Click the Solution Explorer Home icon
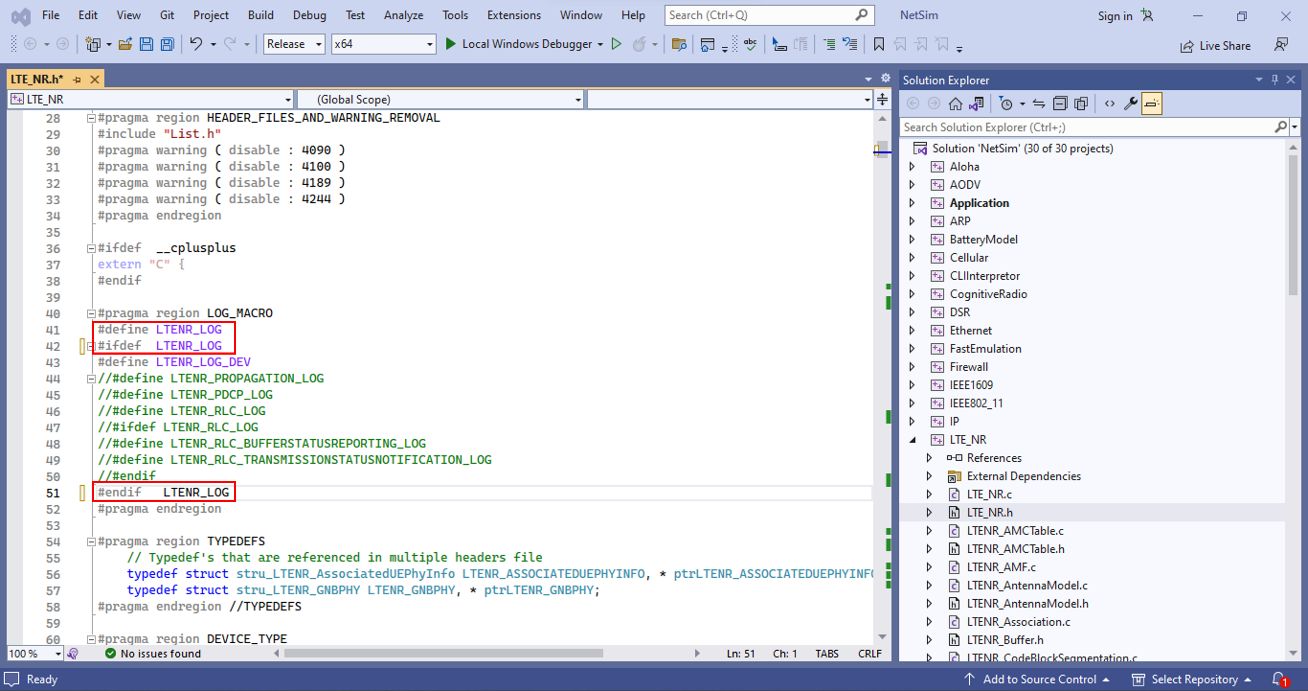 [955, 104]
